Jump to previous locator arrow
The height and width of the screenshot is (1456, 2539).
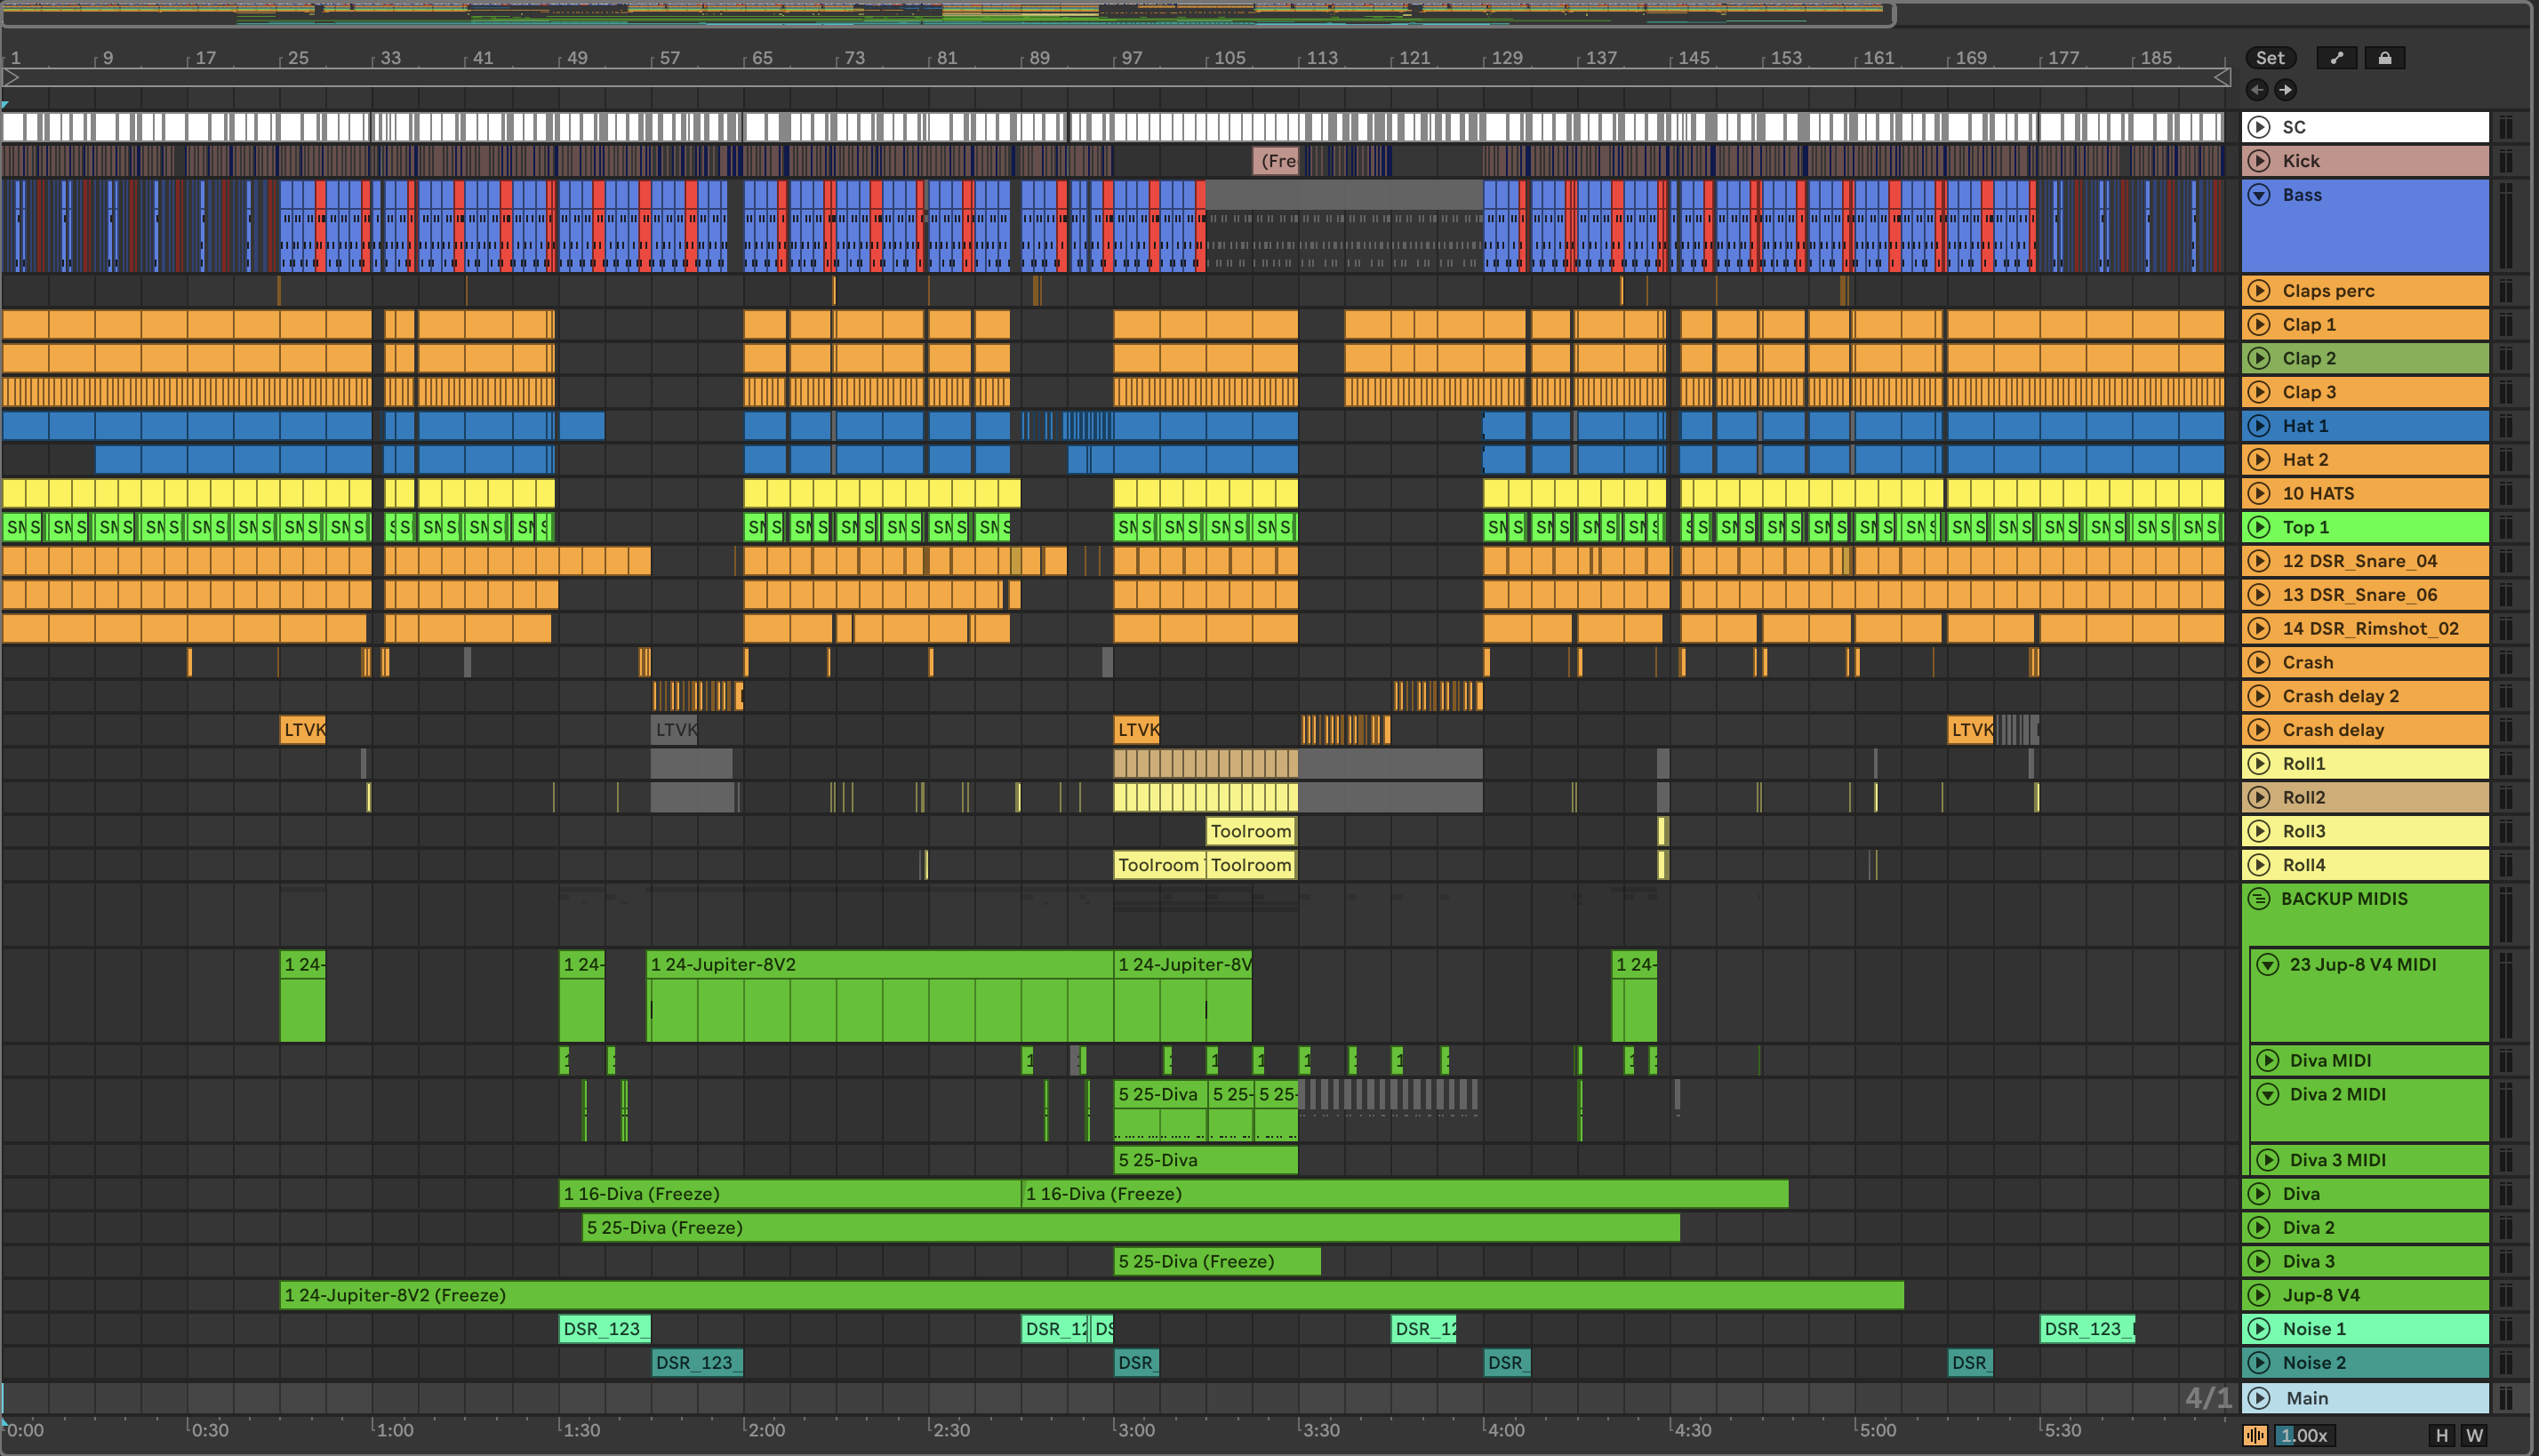point(2257,90)
